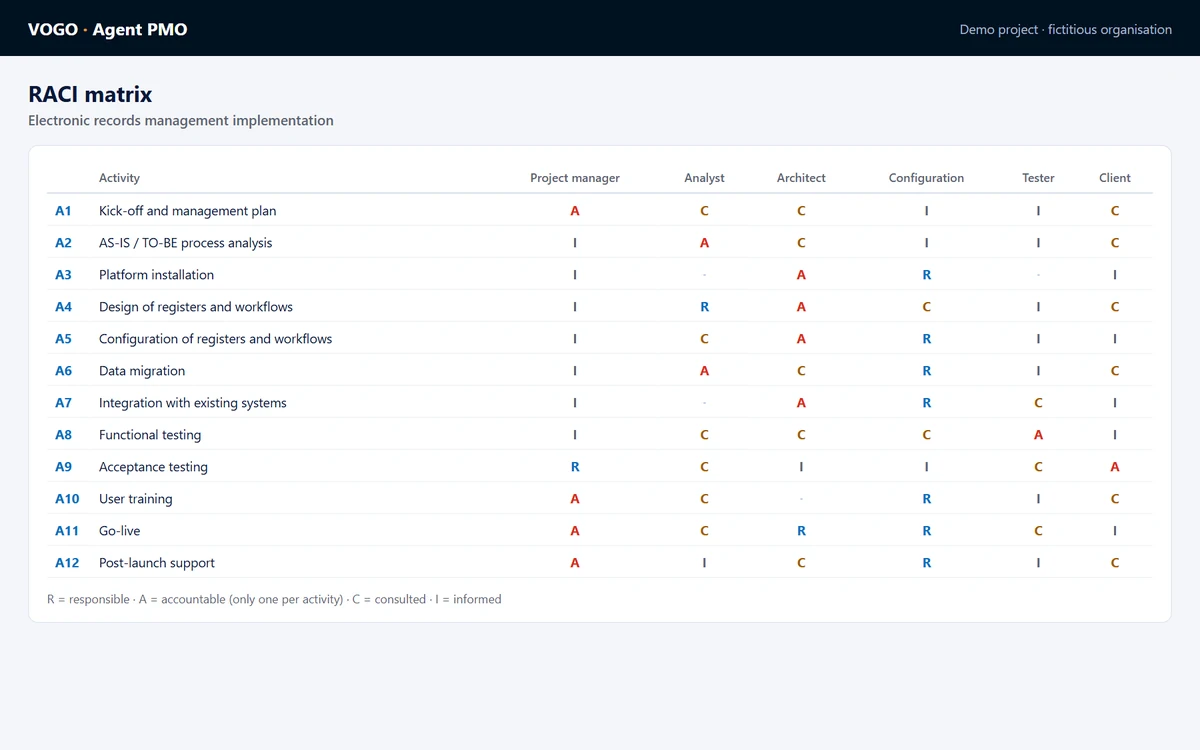Click the Tester 'C' in Go-live row
This screenshot has width=1200, height=750.
pos(1038,531)
